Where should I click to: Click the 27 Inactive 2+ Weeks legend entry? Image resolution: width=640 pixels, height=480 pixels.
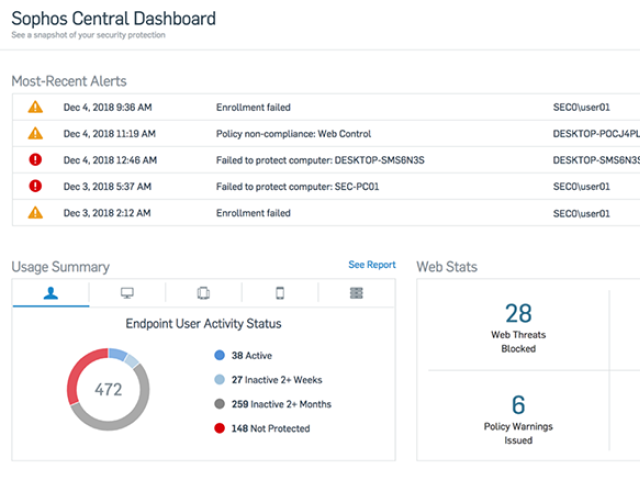click(x=272, y=380)
